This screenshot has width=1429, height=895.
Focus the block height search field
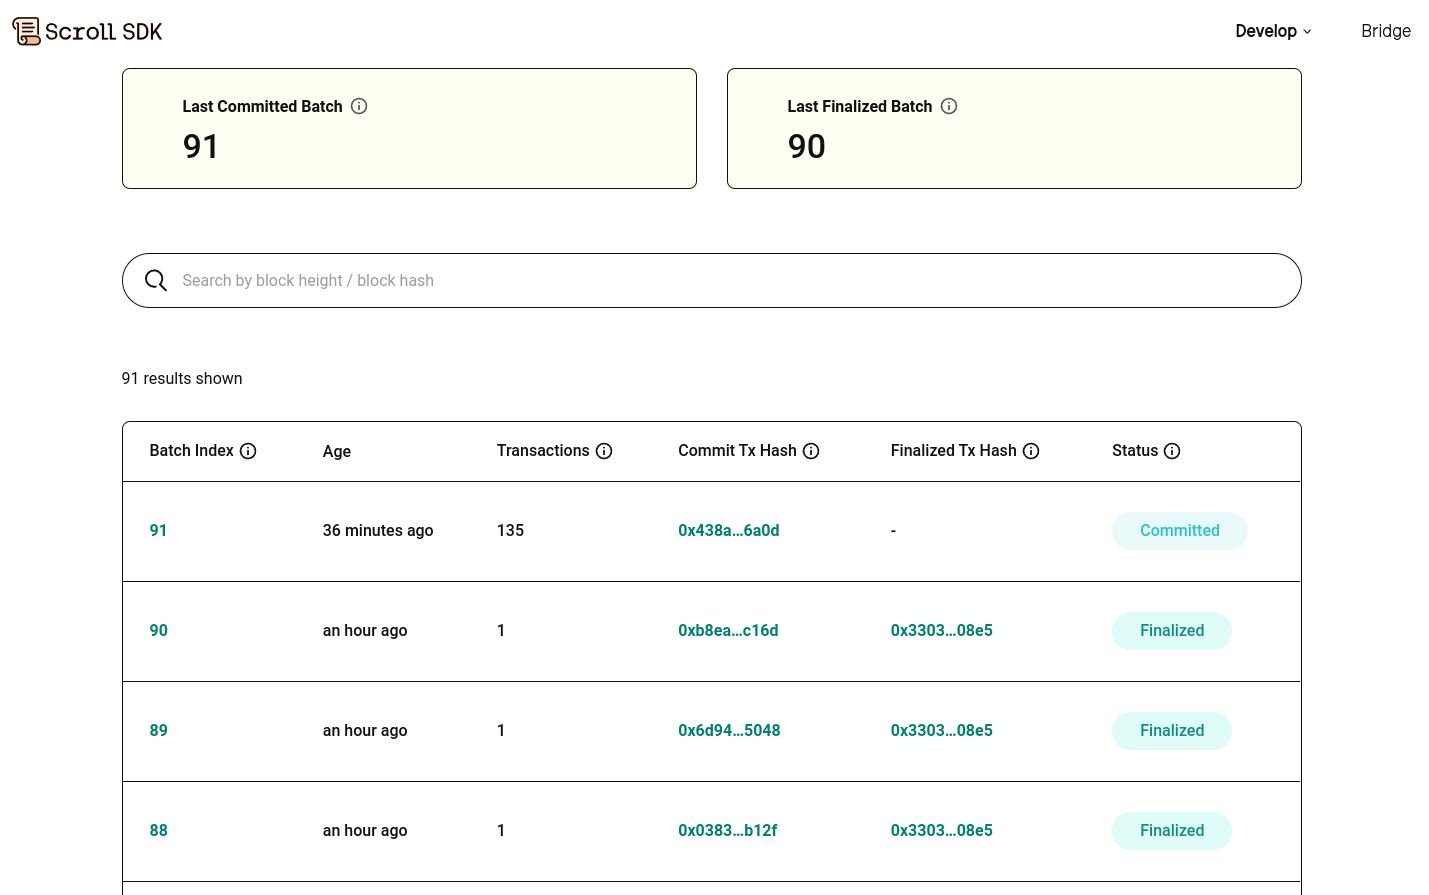point(711,281)
